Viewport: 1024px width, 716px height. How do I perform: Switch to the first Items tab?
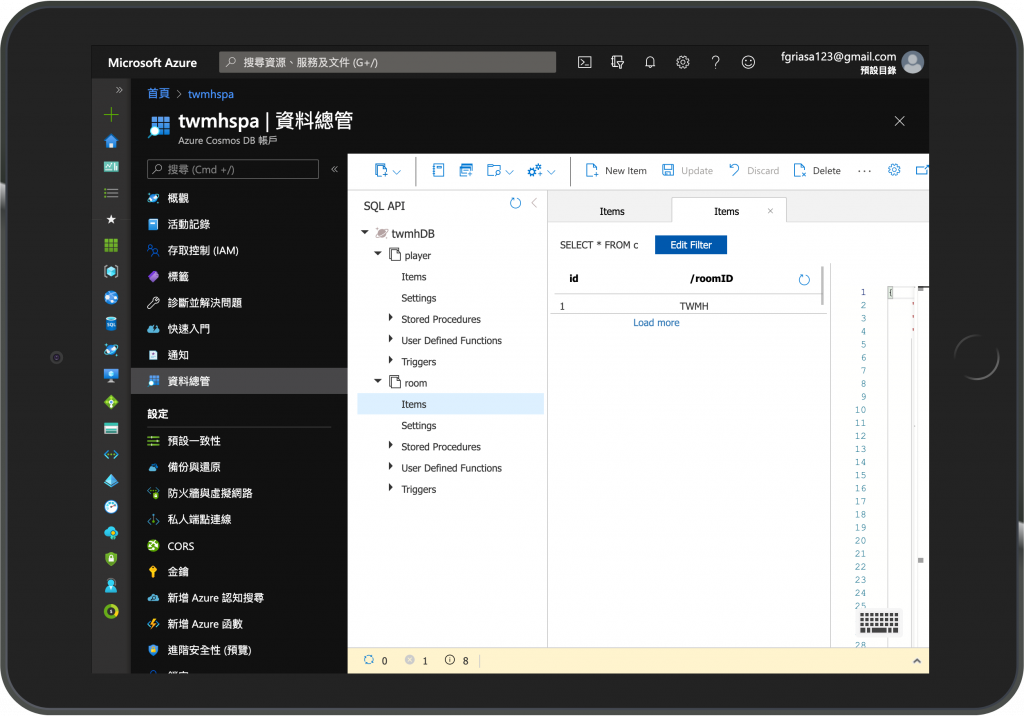point(611,211)
